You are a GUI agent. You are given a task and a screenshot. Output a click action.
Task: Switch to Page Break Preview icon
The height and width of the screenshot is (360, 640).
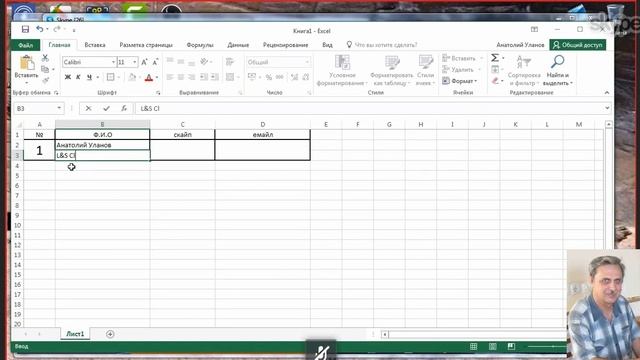[511, 347]
